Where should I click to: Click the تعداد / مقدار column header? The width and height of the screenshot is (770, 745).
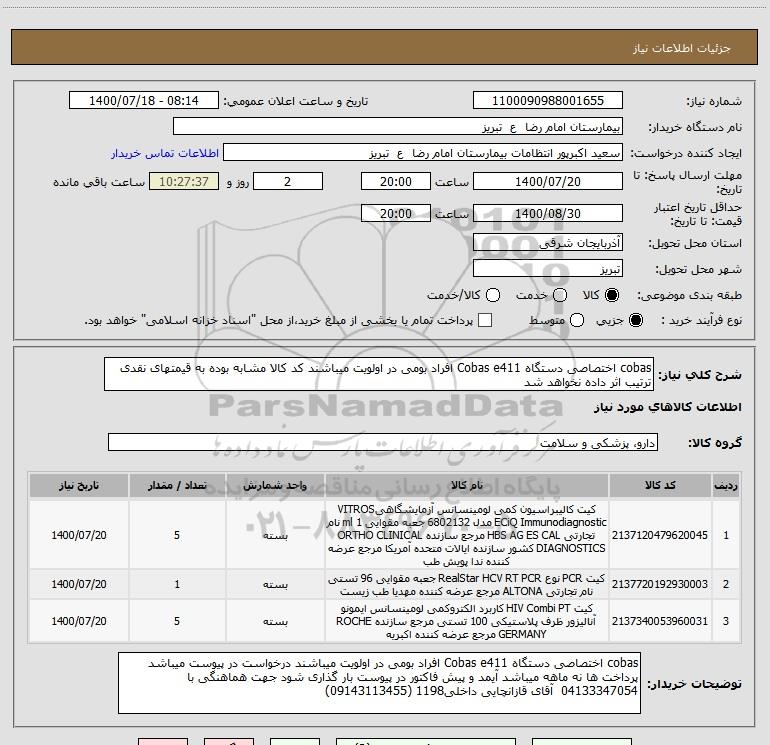coord(177,485)
